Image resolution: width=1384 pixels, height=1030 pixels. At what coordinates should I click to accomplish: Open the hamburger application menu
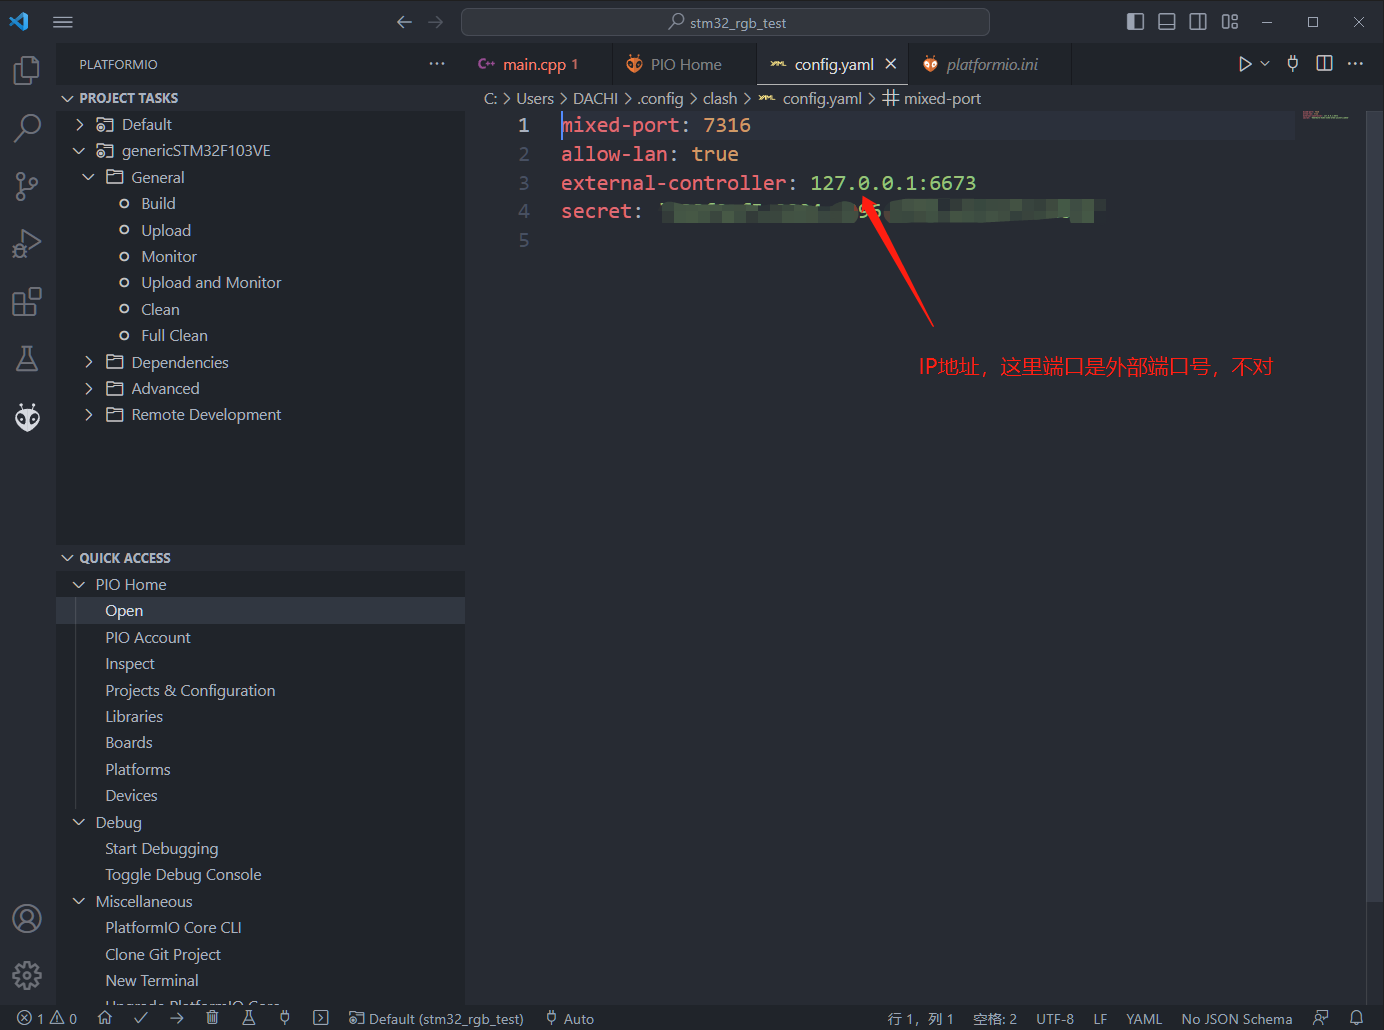[x=63, y=22]
